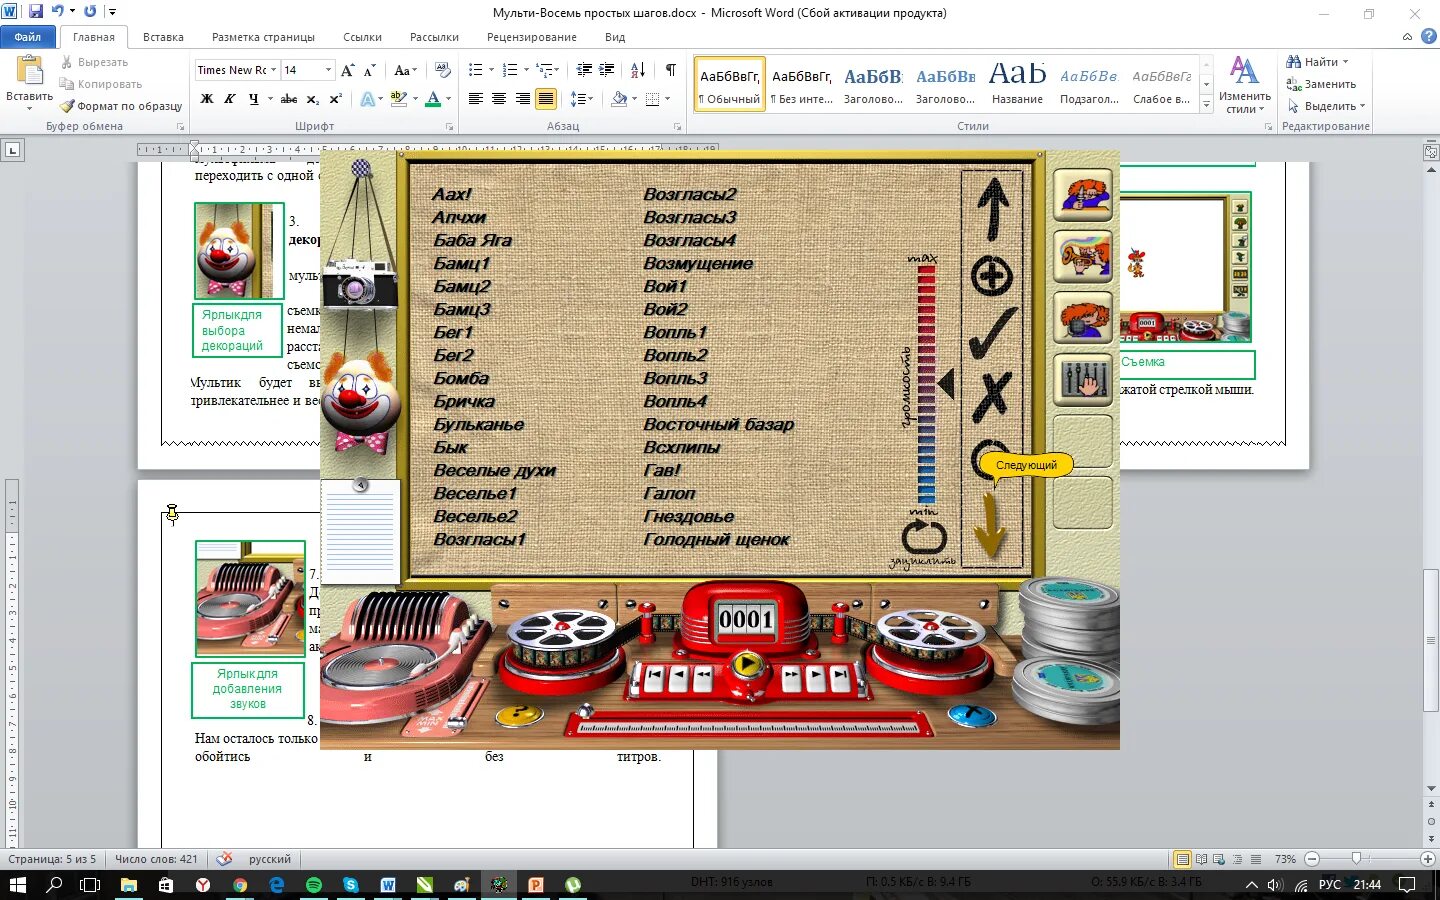Viewport: 1440px width, 900px height.
Task: Toggle bold (Ж) formatting in Word
Action: click(x=207, y=99)
